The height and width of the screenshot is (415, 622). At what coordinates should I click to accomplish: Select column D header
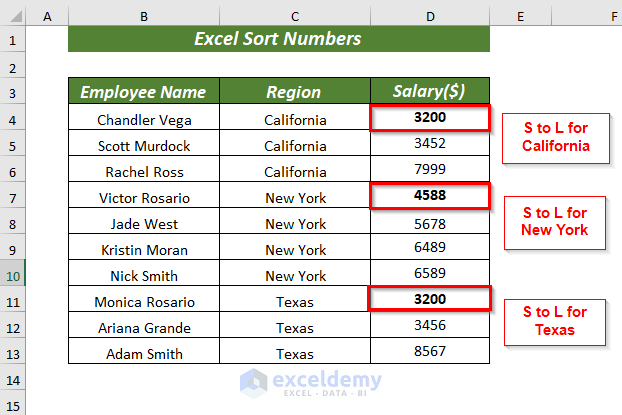(x=430, y=16)
